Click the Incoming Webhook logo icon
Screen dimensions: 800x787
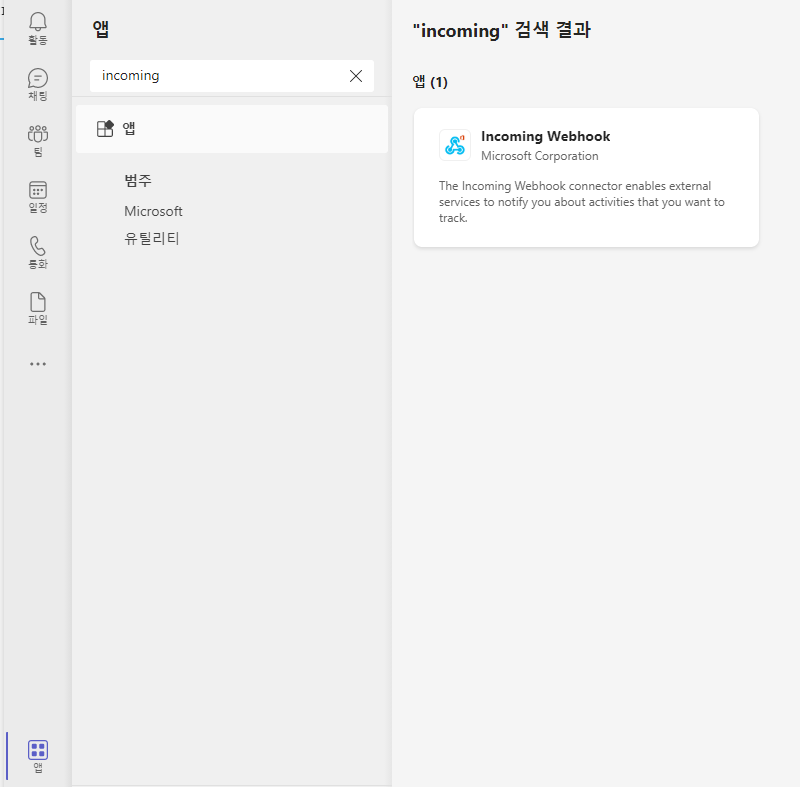(x=455, y=145)
